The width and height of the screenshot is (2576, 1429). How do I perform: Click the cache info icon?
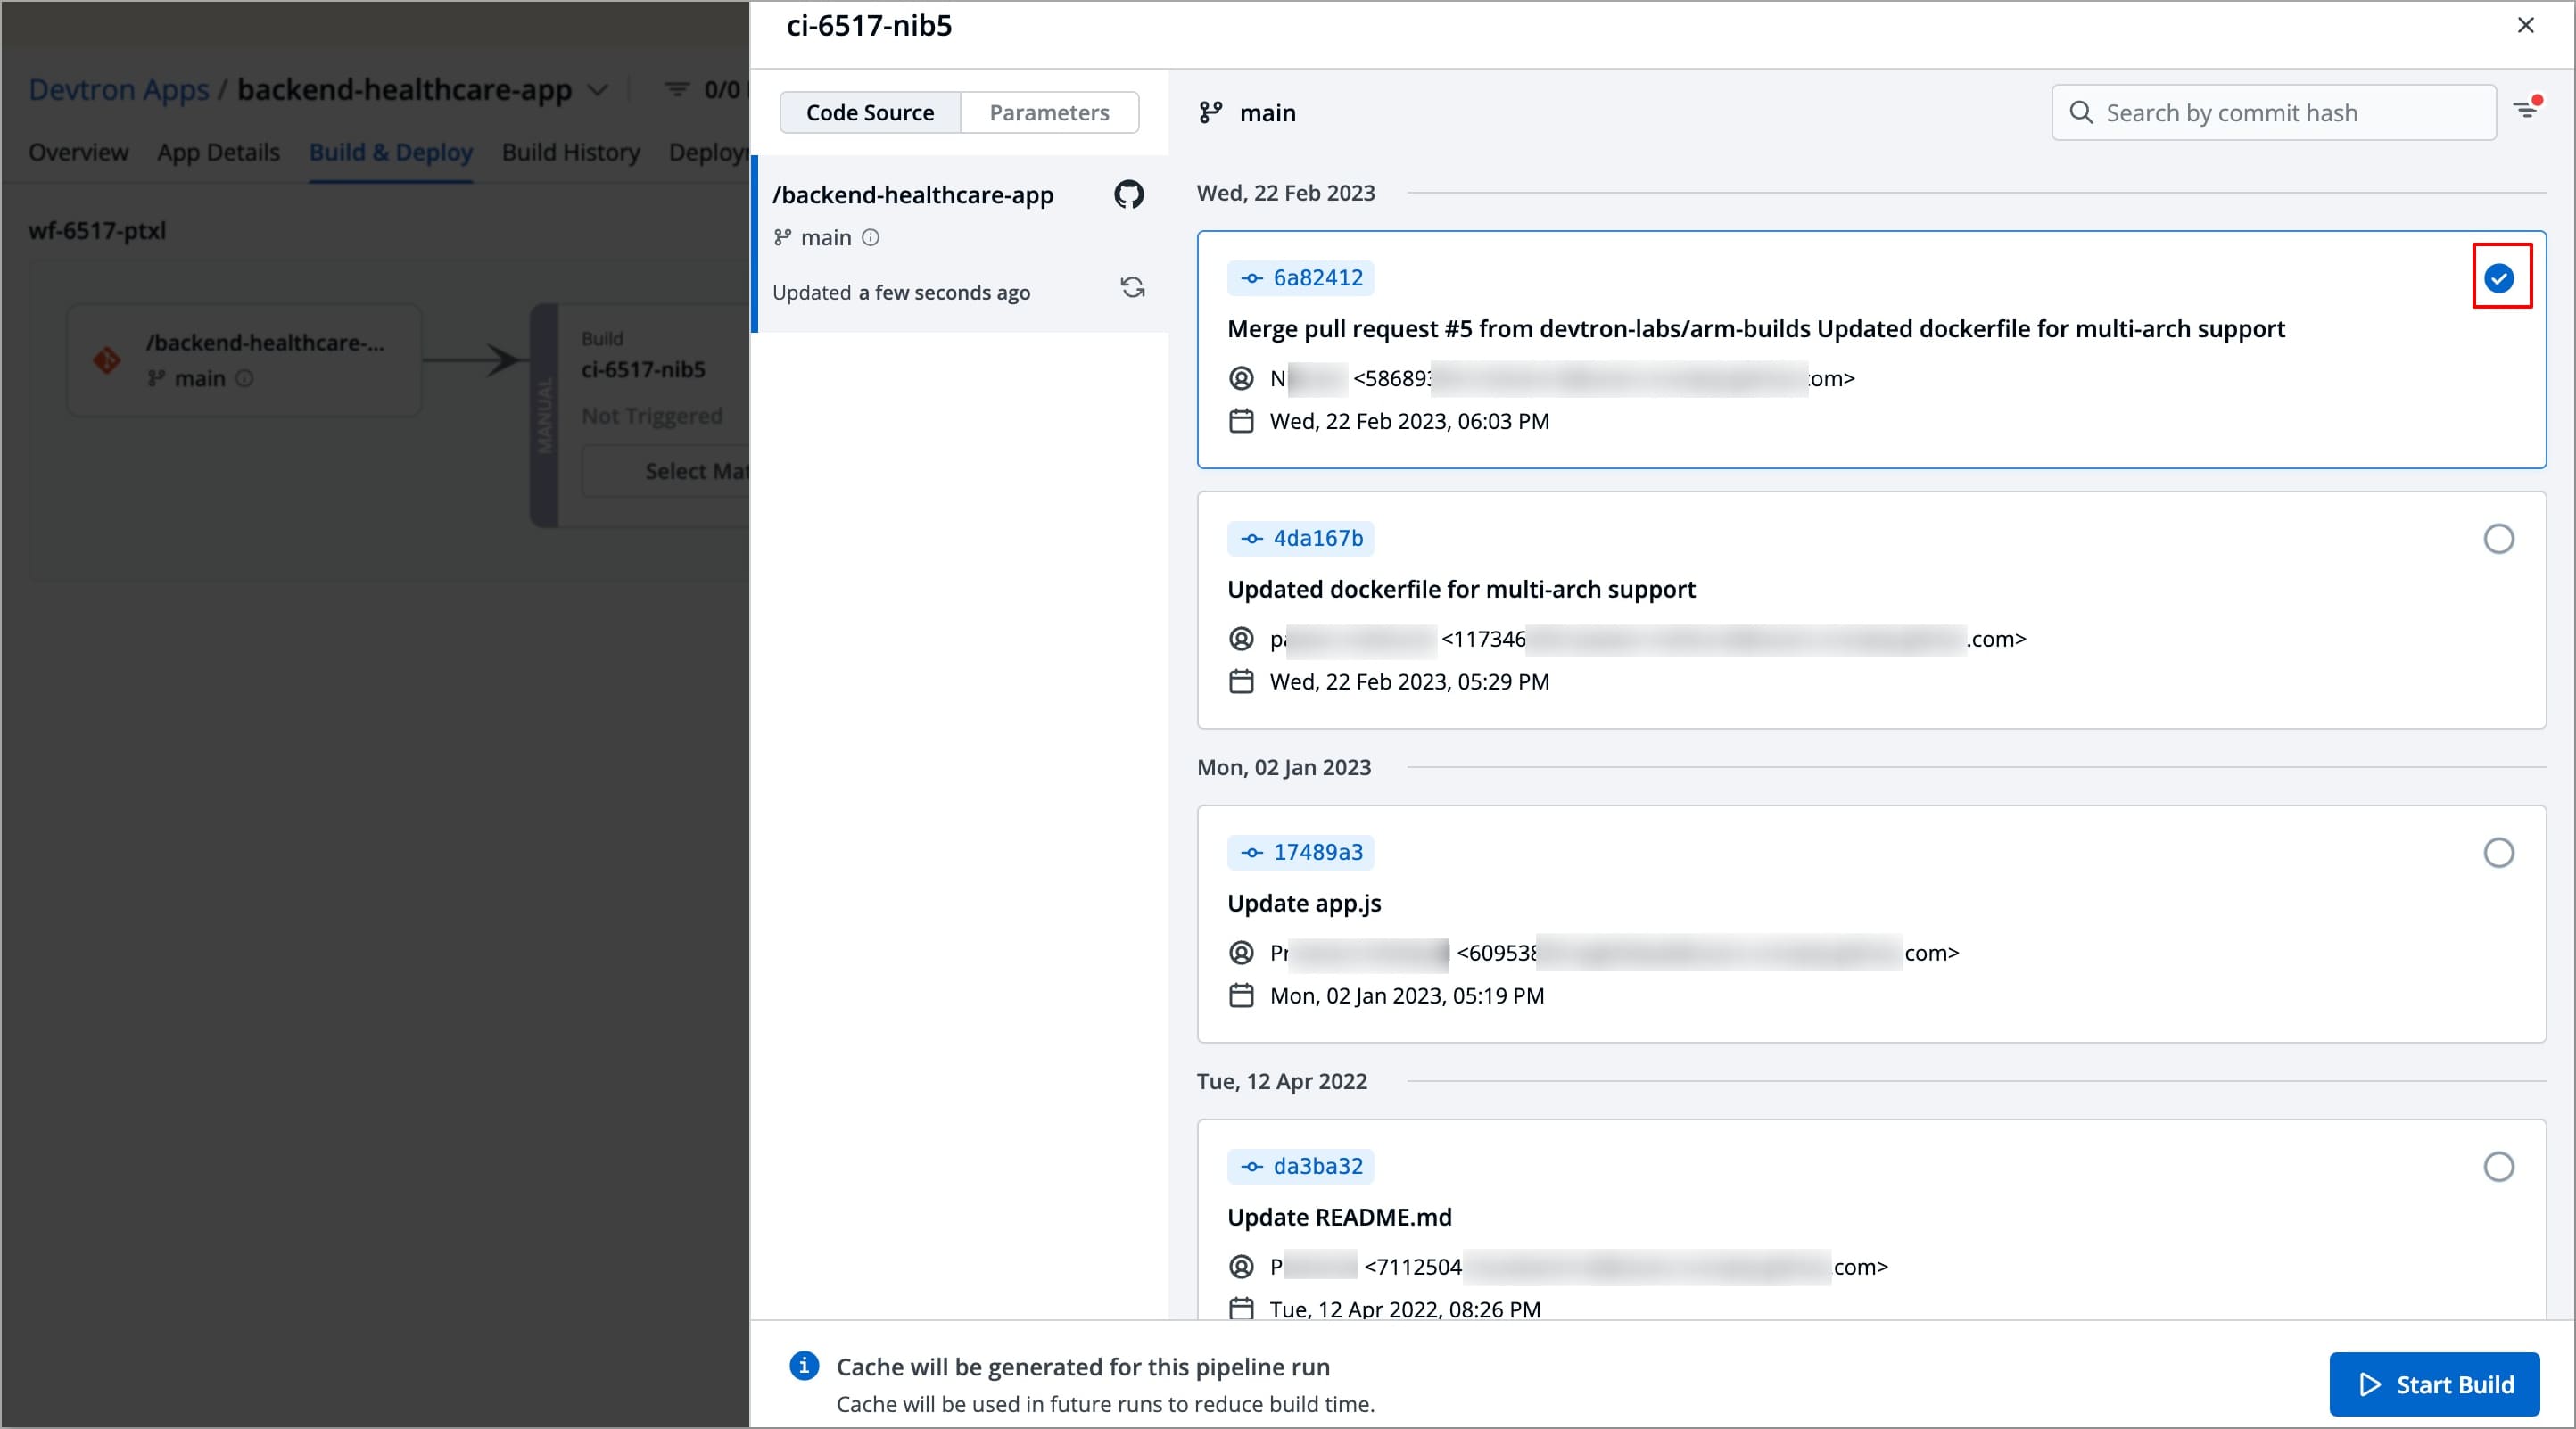[x=804, y=1365]
